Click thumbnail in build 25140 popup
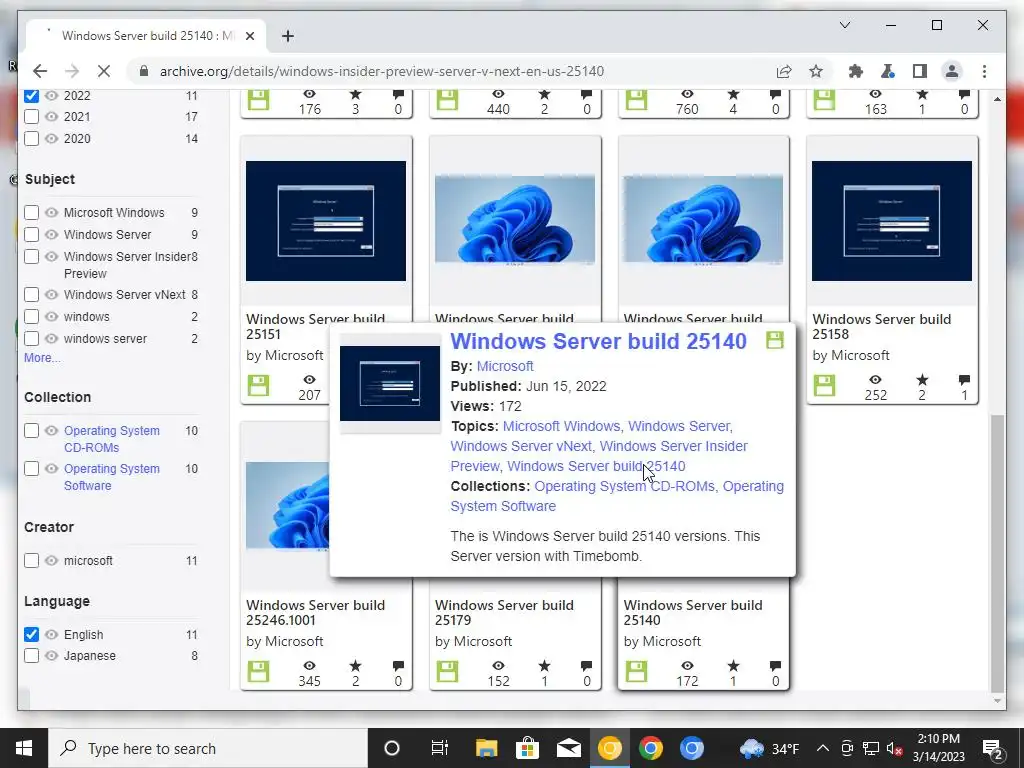 [390, 383]
